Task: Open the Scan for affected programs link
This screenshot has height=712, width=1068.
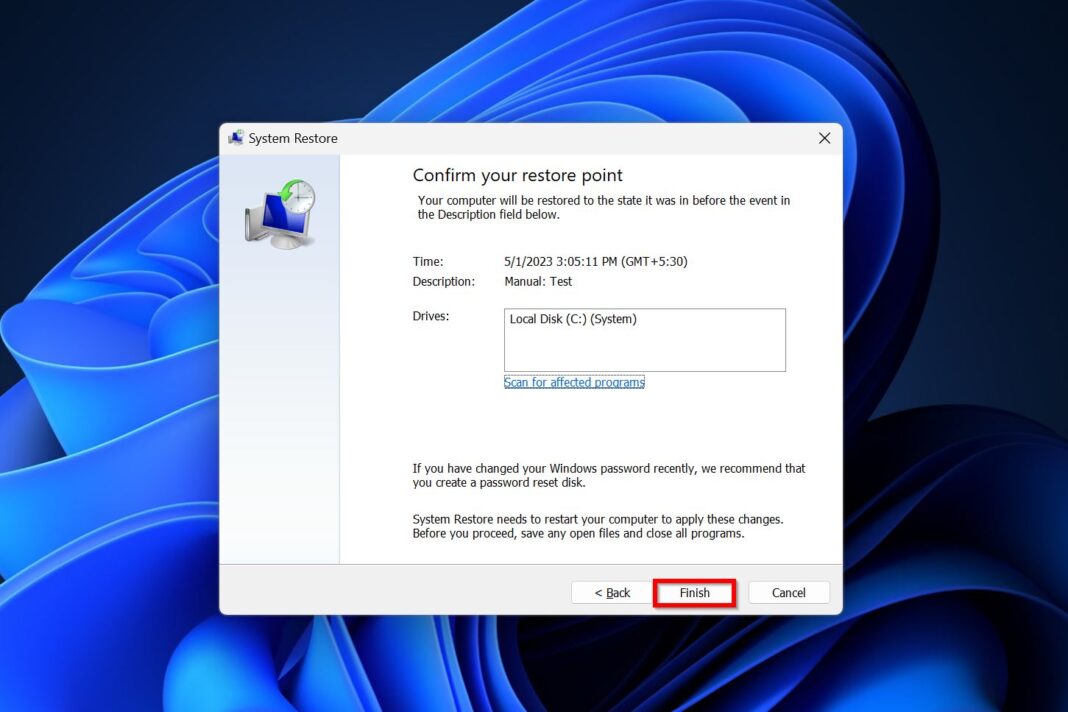Action: click(574, 382)
